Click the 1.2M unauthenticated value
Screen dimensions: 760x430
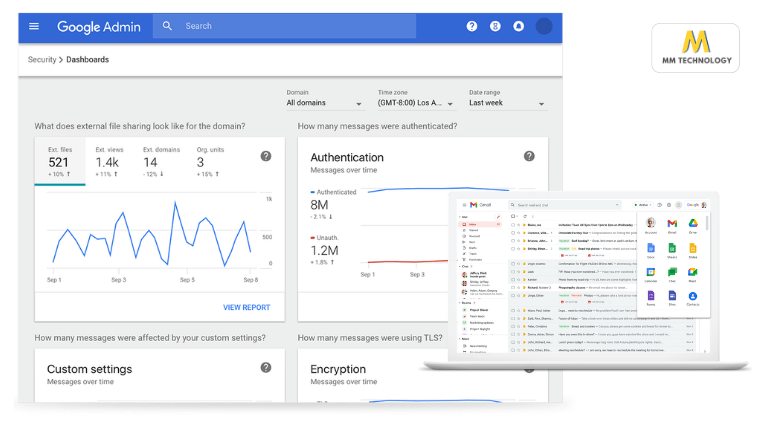pyautogui.click(x=324, y=250)
